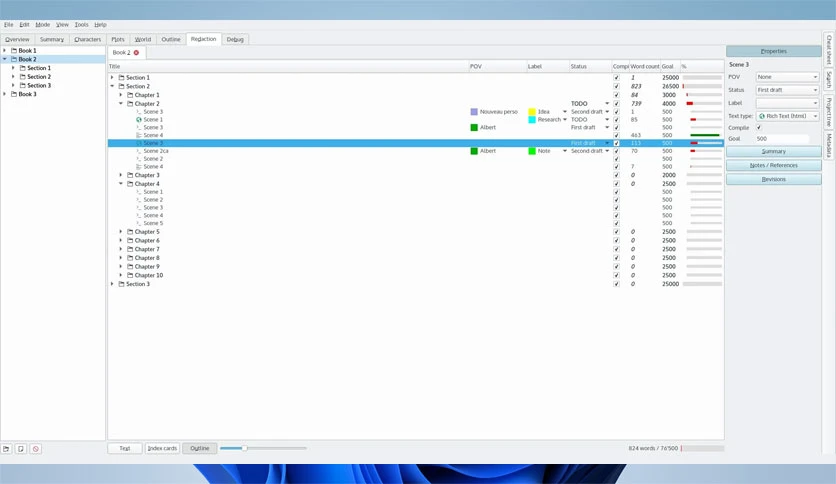Click the Scene 1 globe icon in Chapter 2
836x484 pixels.
139,119
